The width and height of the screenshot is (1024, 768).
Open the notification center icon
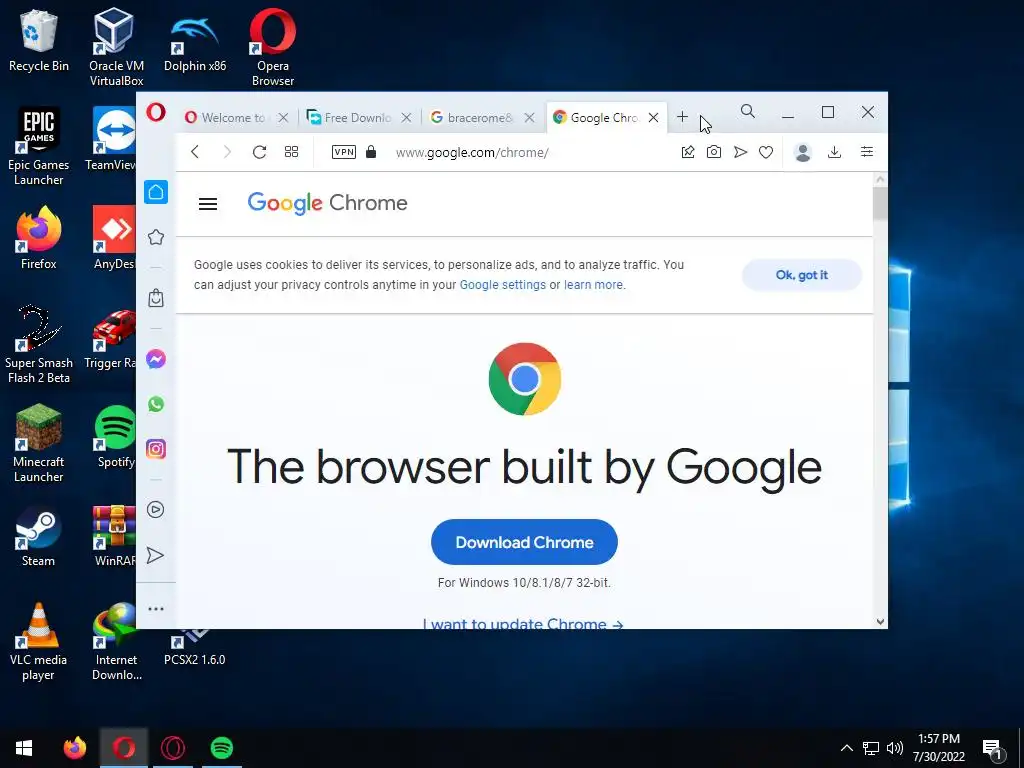click(x=993, y=748)
